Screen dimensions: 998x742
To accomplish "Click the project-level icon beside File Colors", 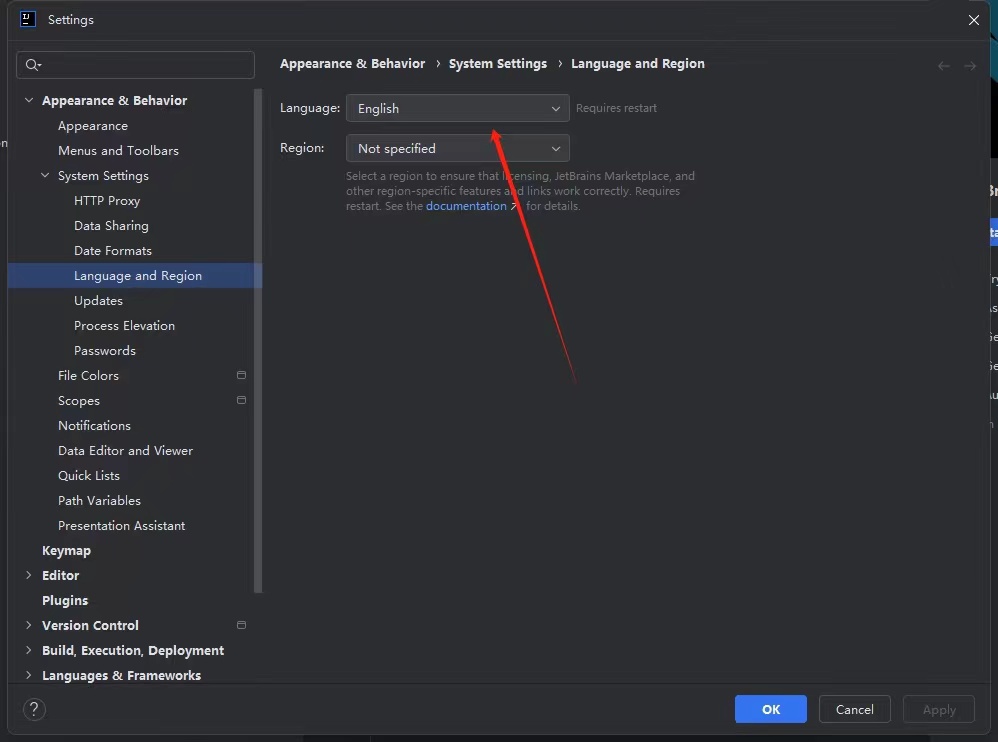I will (241, 375).
